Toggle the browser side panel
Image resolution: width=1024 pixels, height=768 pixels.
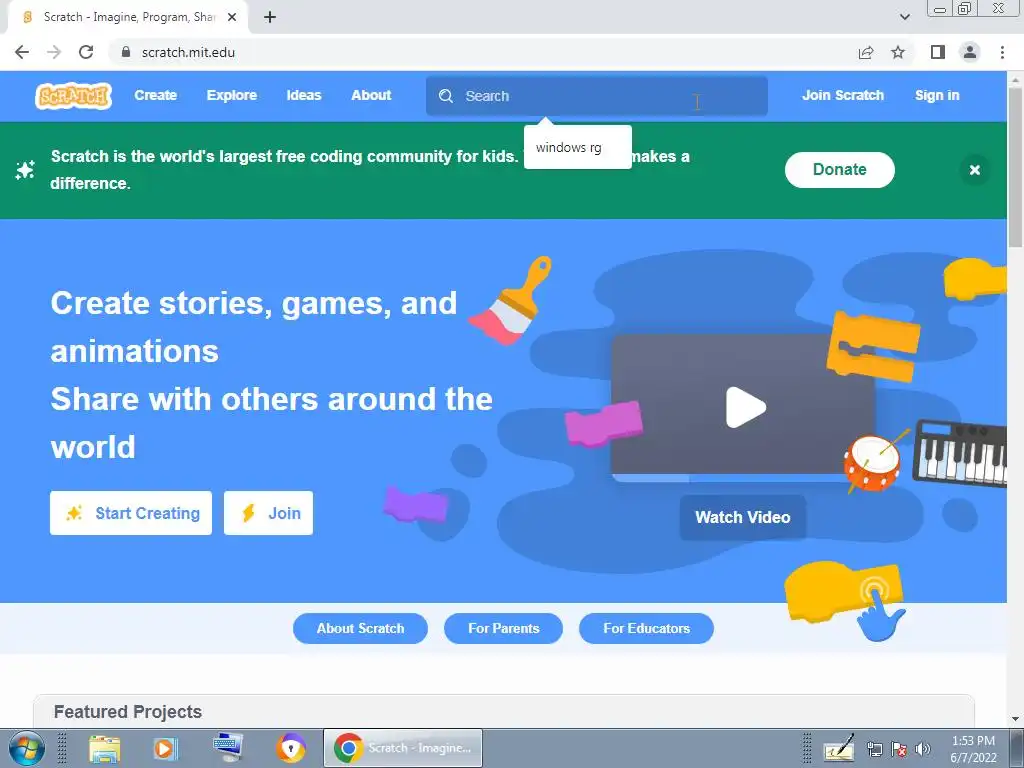(x=938, y=52)
